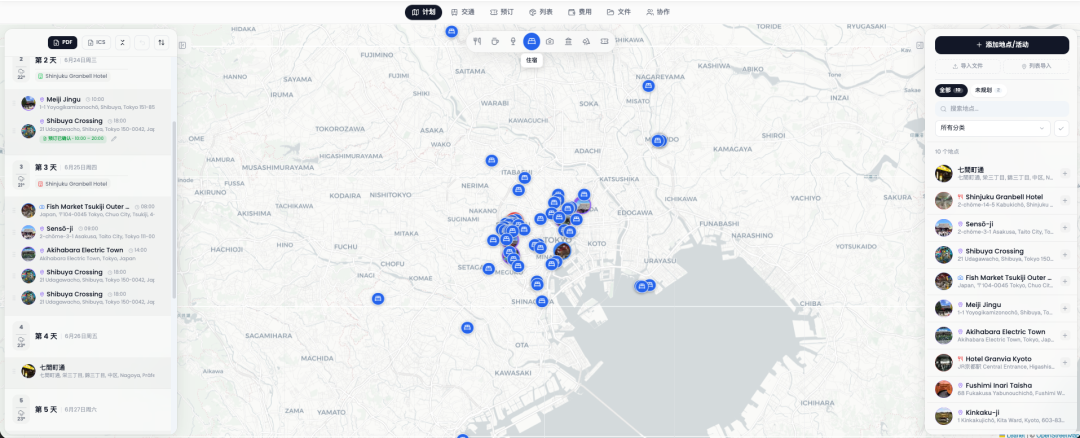The width and height of the screenshot is (1080, 438).
Task: Click the hotel marker near Sagamihara on map
Action: 377,298
